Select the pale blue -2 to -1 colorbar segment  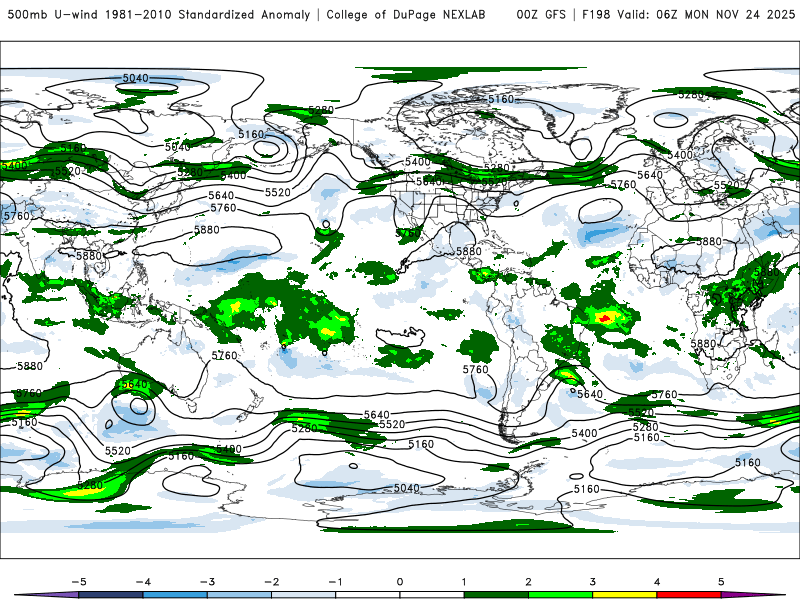pos(304,595)
